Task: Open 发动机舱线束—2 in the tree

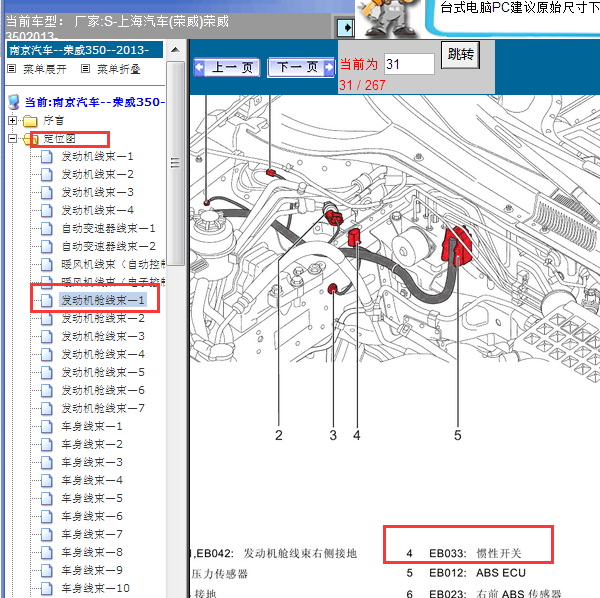Action: [x=103, y=318]
